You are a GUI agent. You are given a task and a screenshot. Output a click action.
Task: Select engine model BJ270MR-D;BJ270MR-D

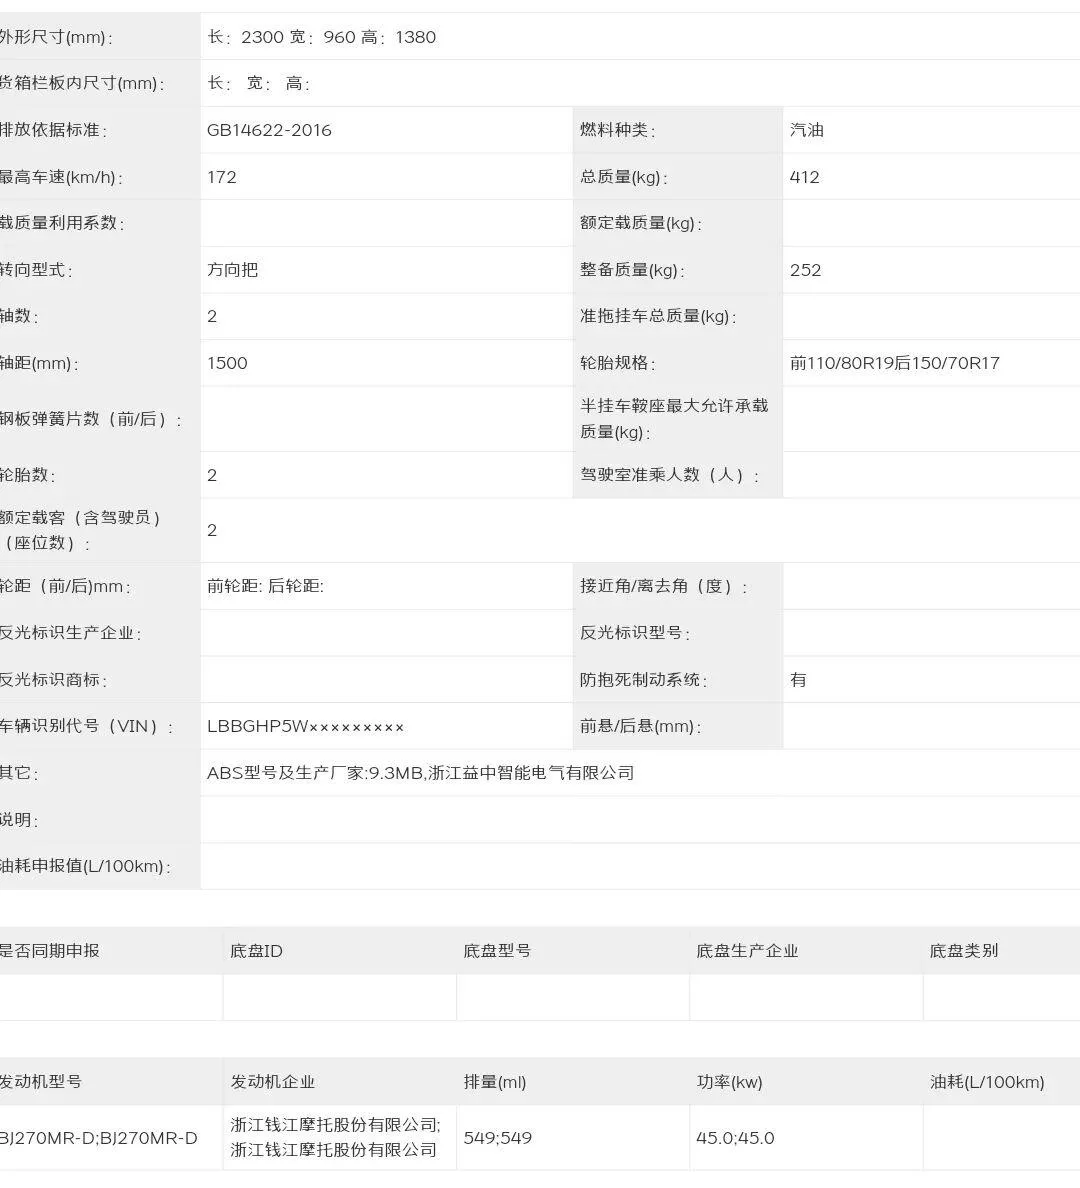tap(99, 1138)
